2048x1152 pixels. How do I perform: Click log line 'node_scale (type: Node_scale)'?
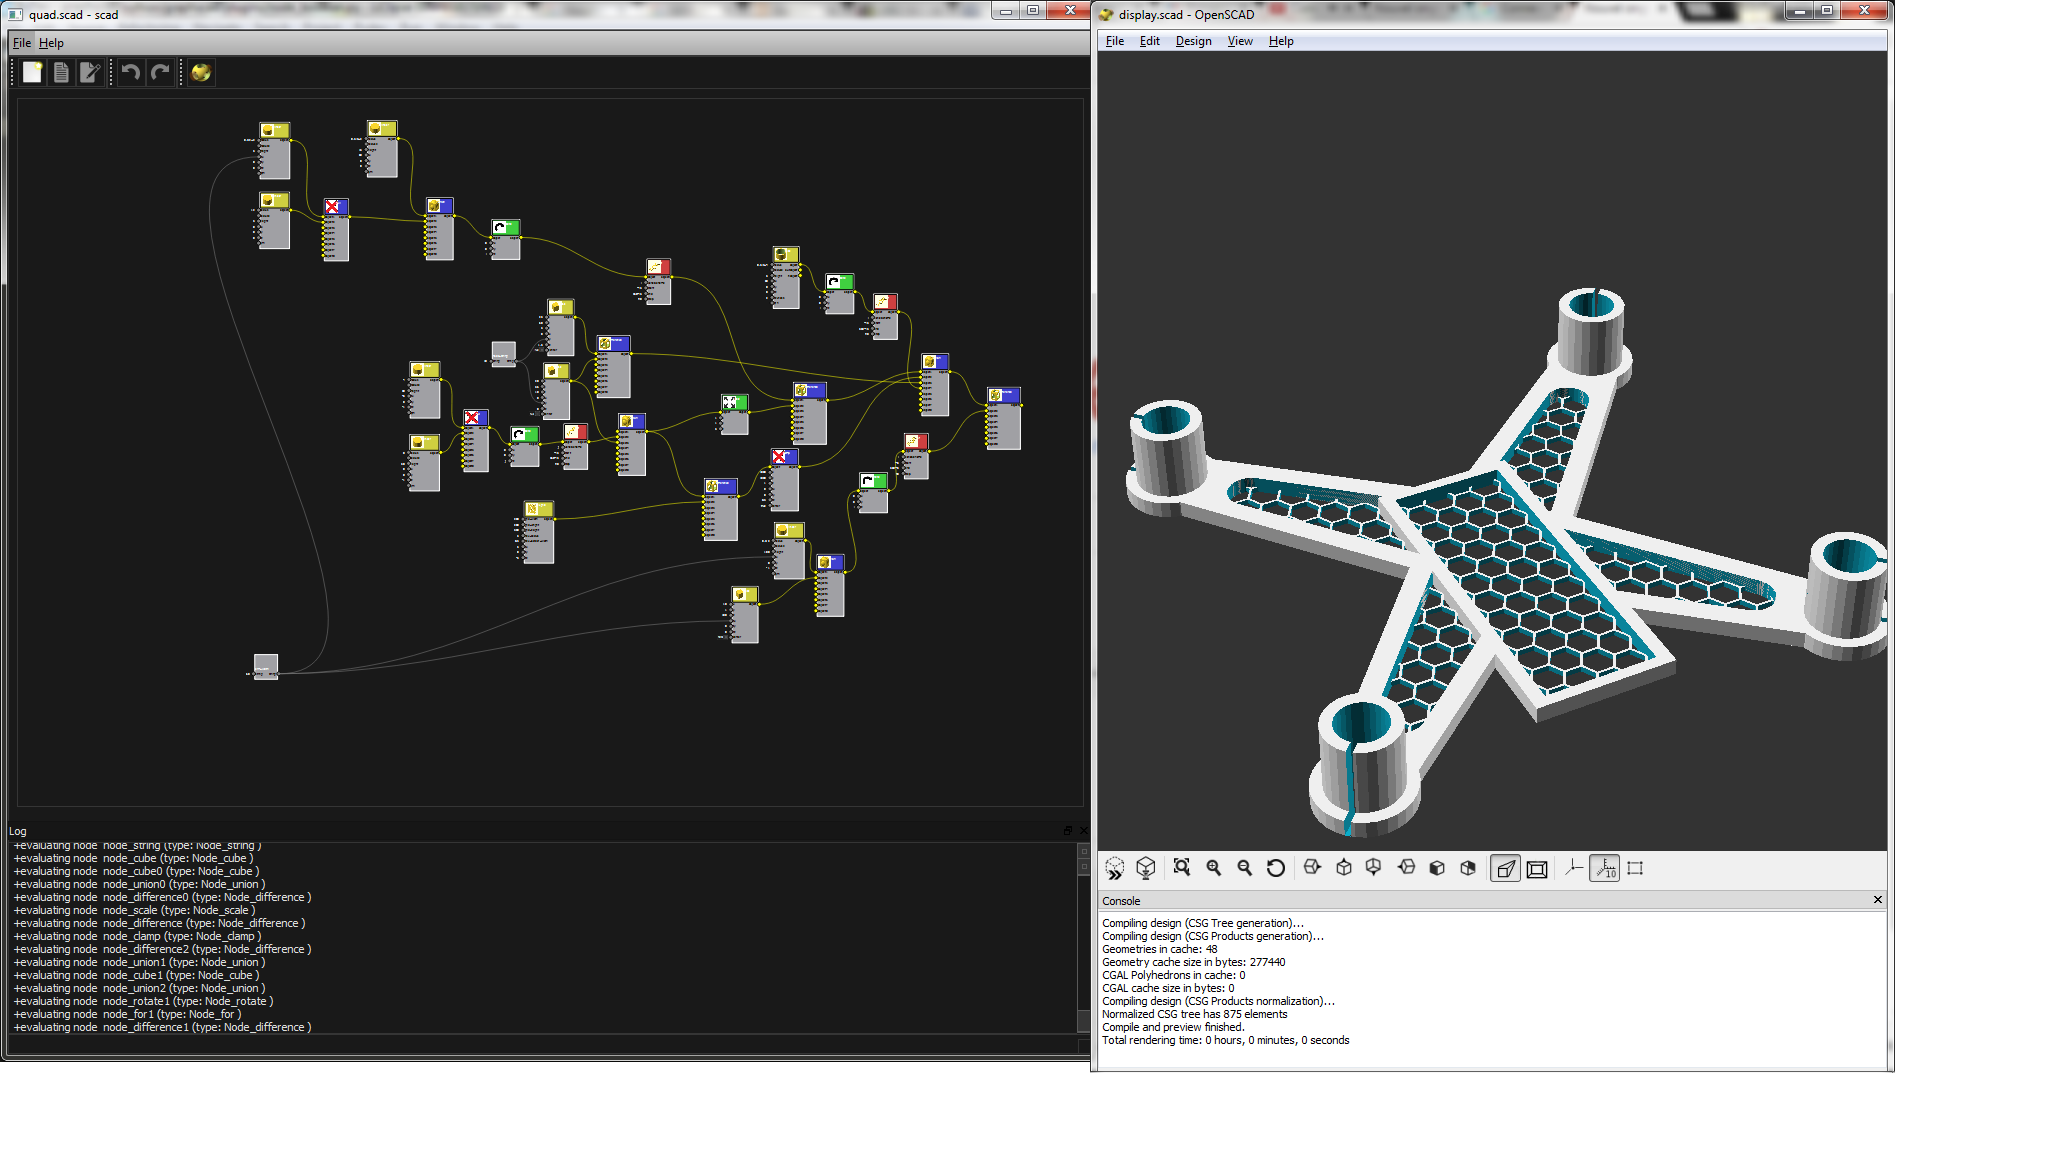pyautogui.click(x=134, y=910)
